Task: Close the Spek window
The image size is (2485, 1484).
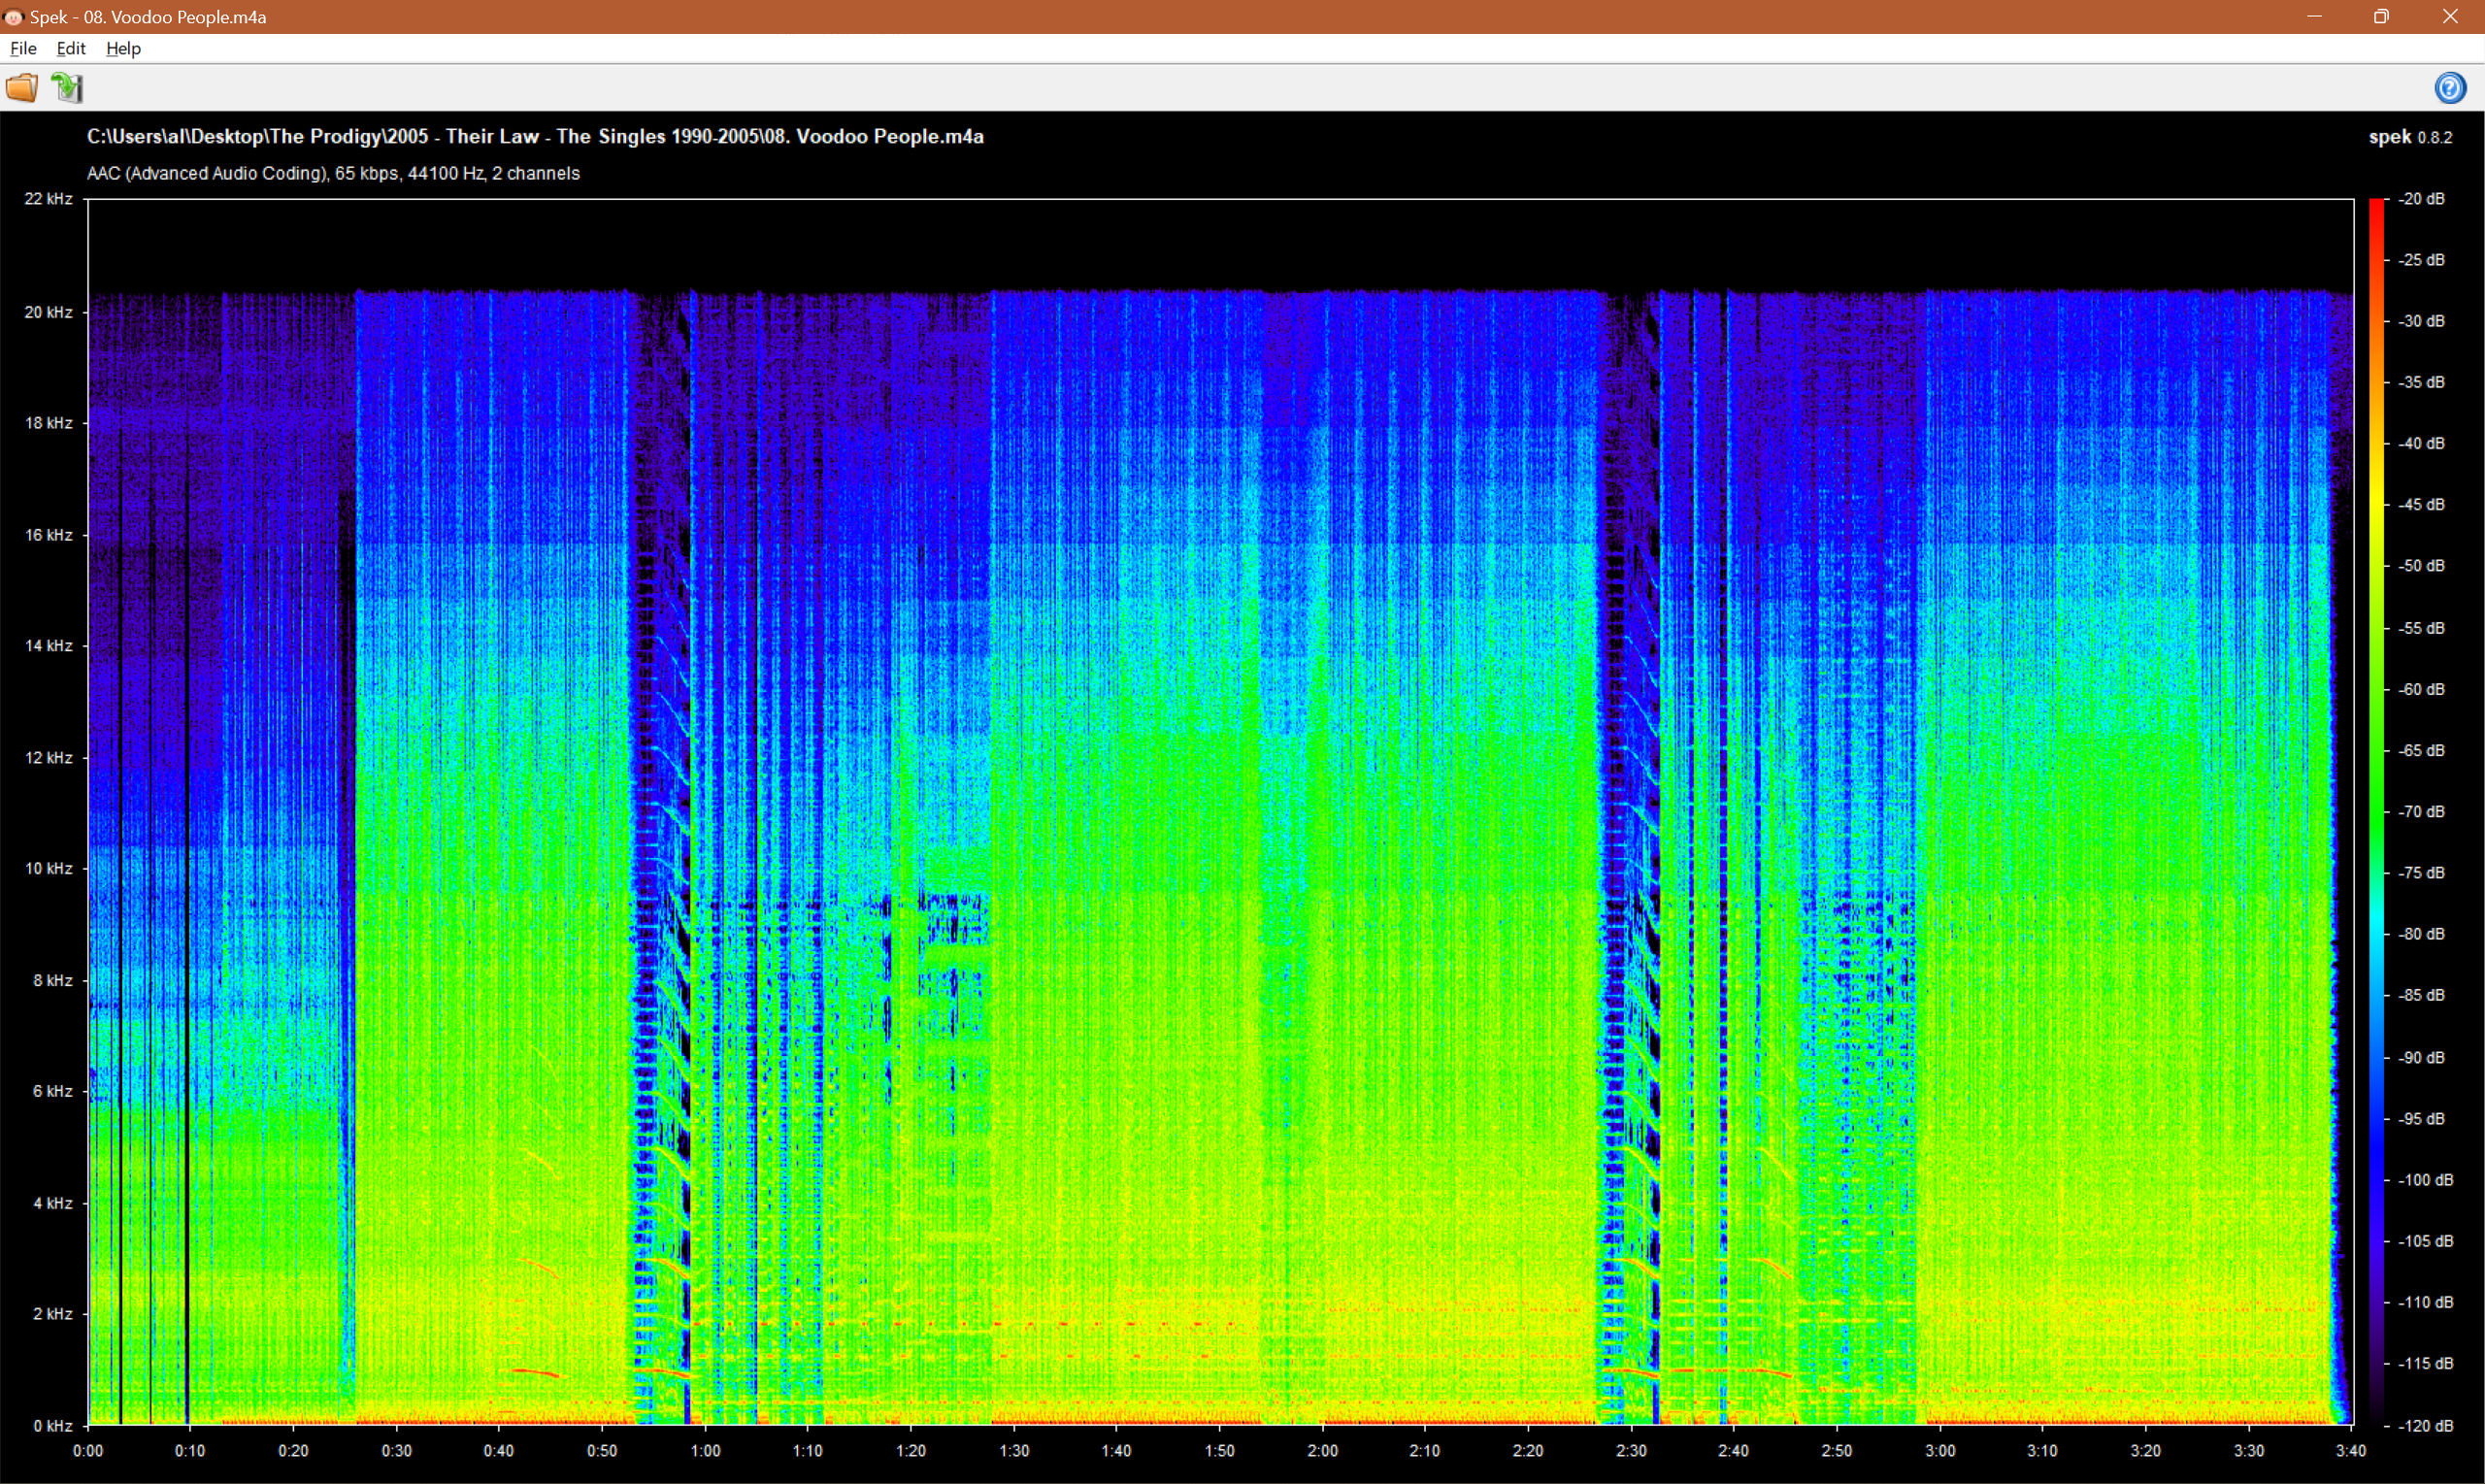Action: point(2449,17)
